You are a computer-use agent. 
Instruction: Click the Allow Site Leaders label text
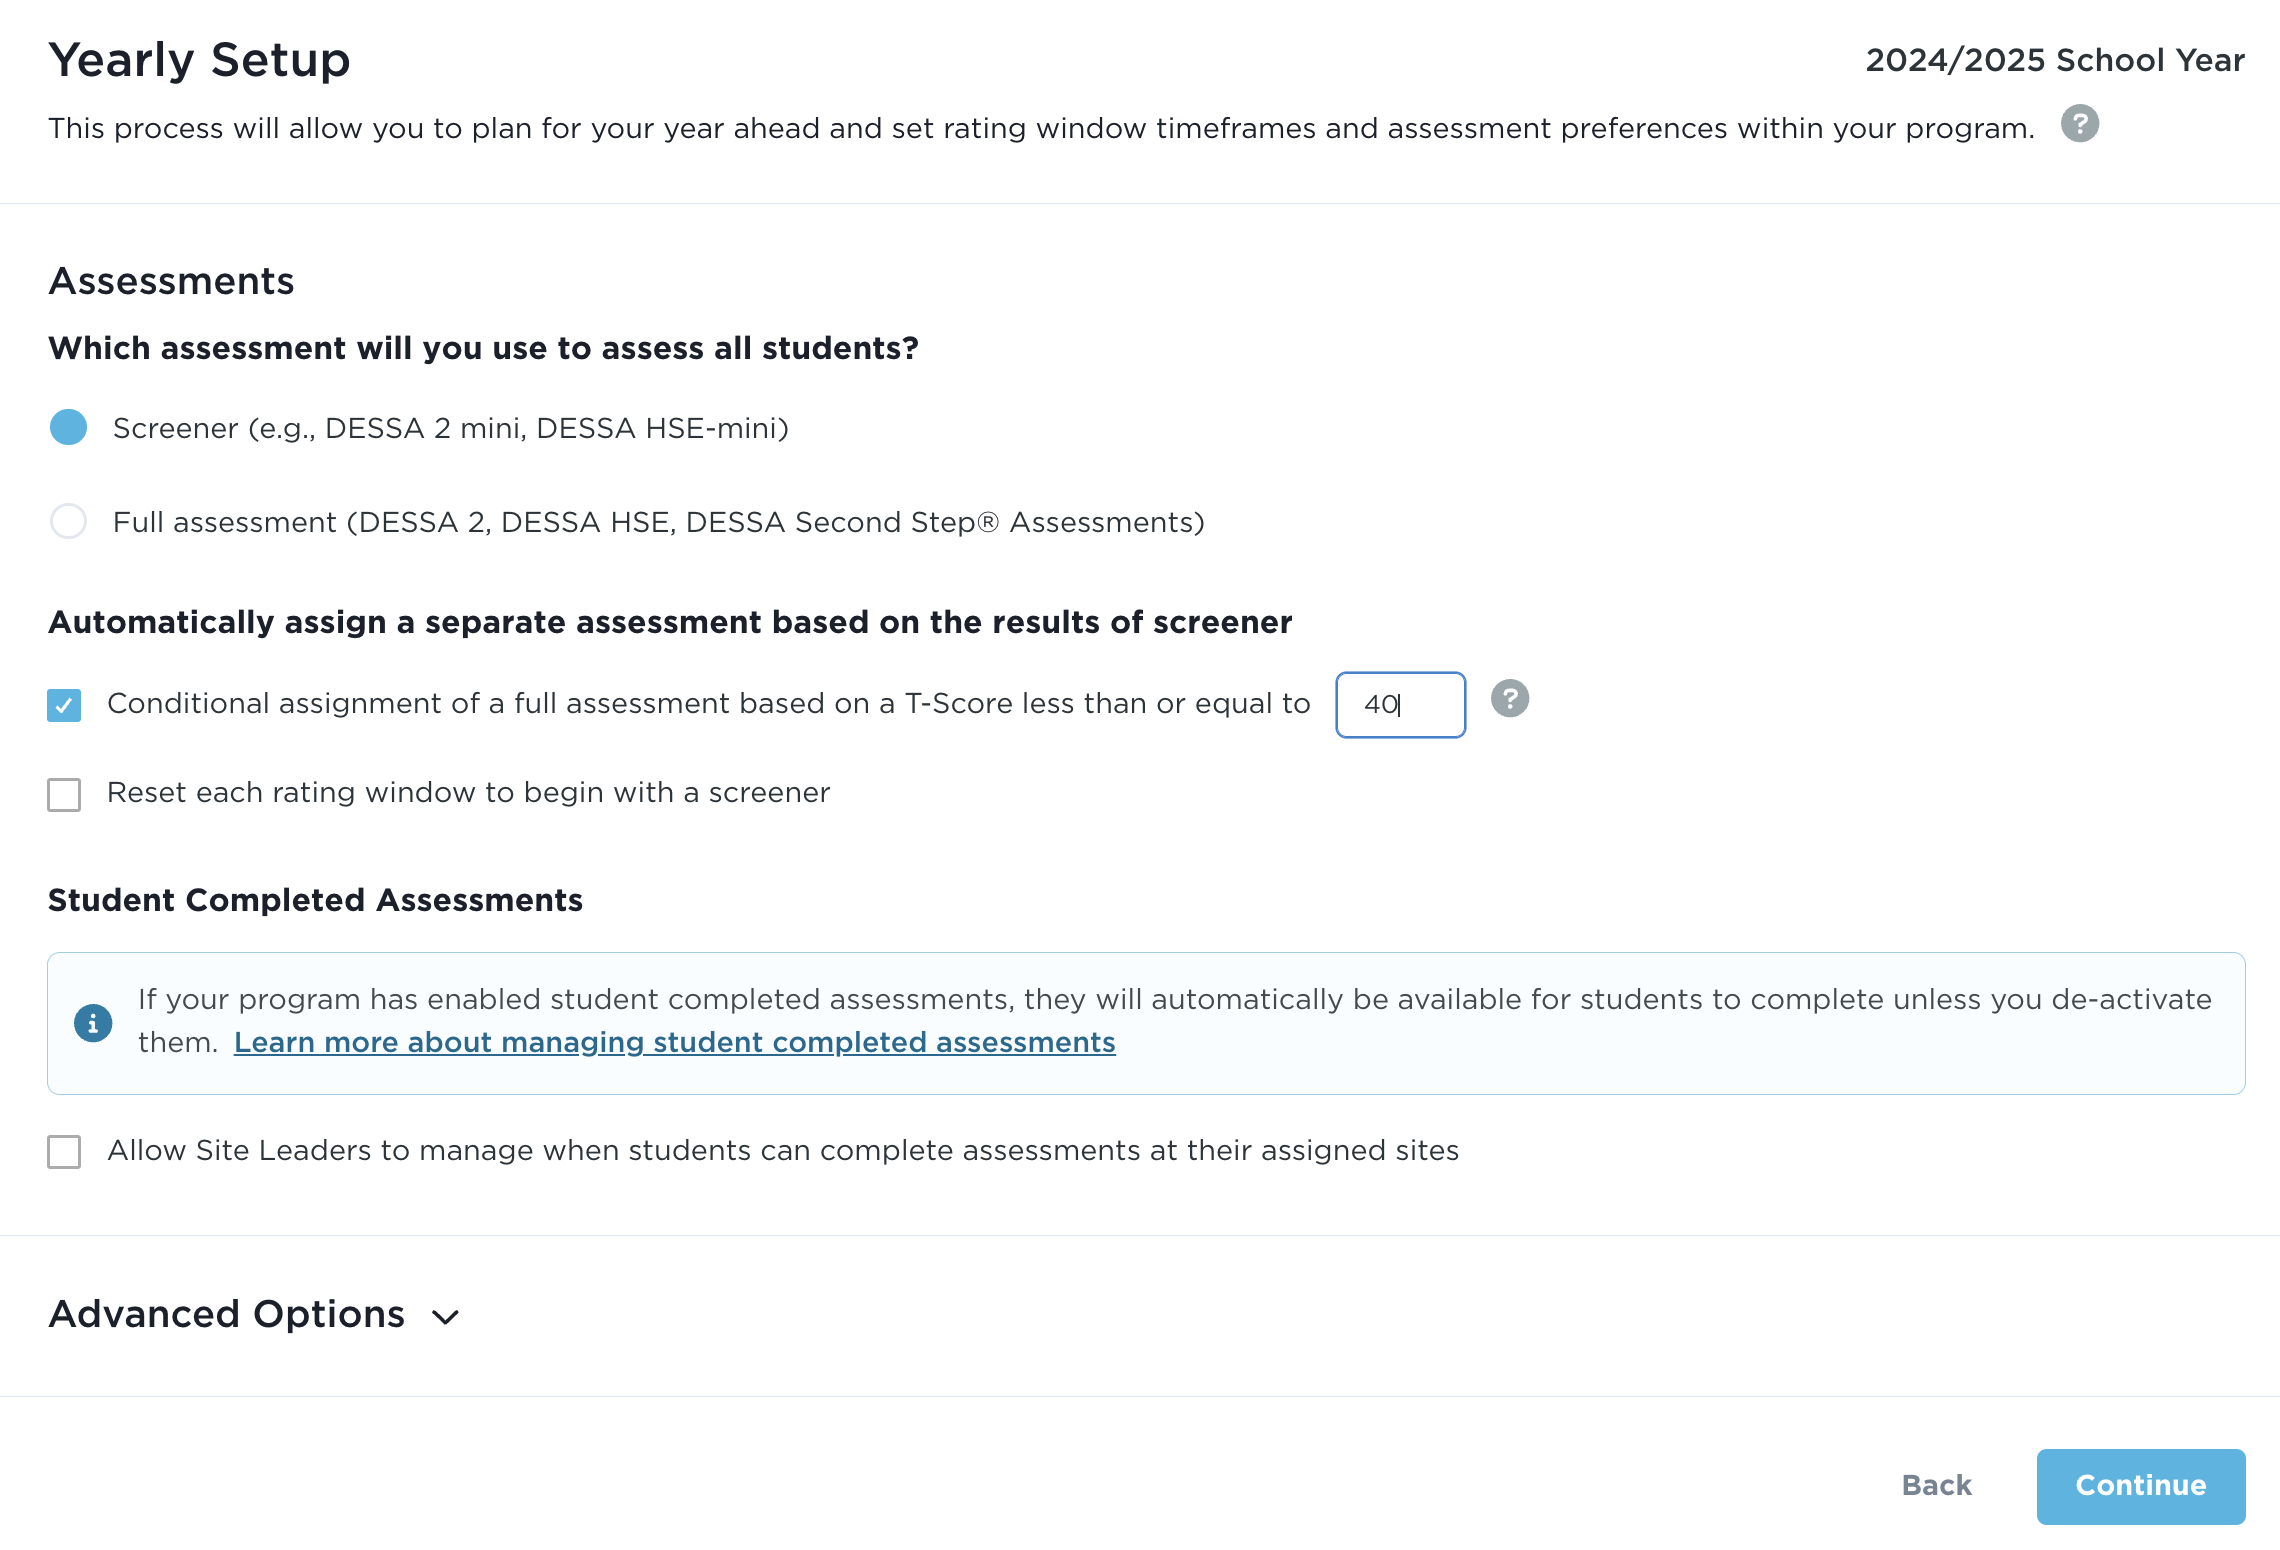[x=782, y=1151]
